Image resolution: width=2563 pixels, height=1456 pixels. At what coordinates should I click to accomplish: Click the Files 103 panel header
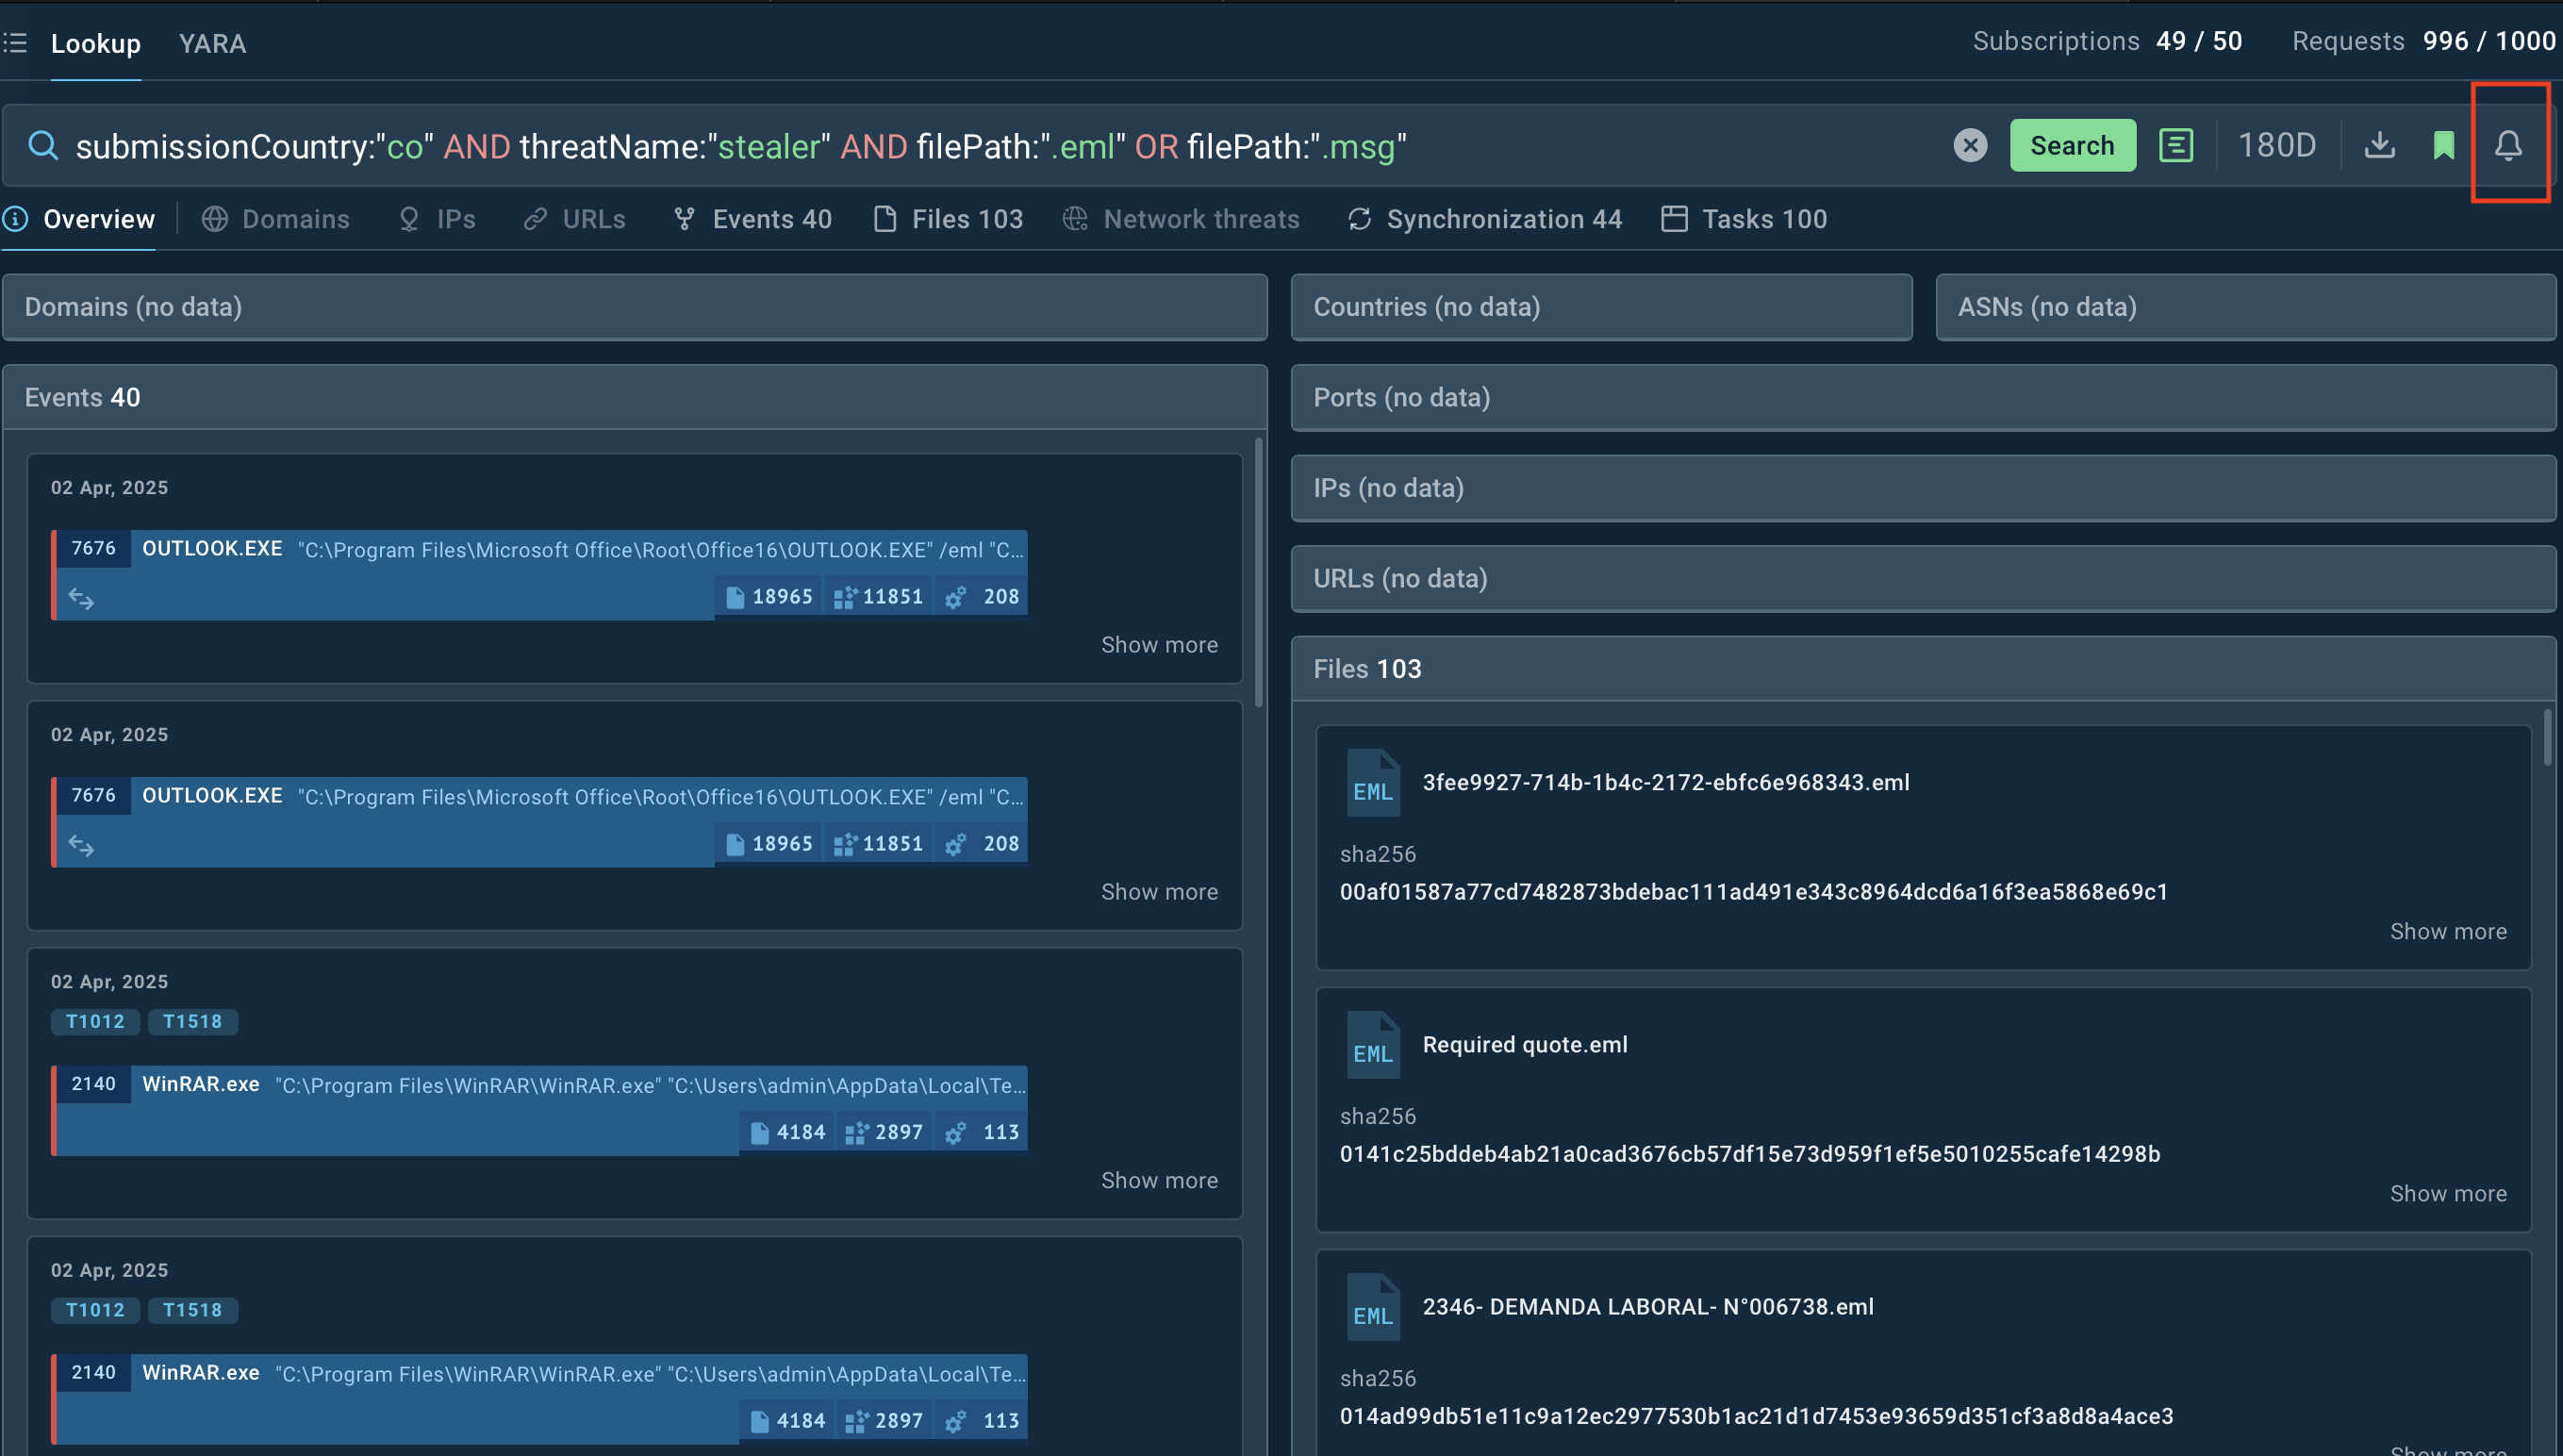click(x=1924, y=669)
